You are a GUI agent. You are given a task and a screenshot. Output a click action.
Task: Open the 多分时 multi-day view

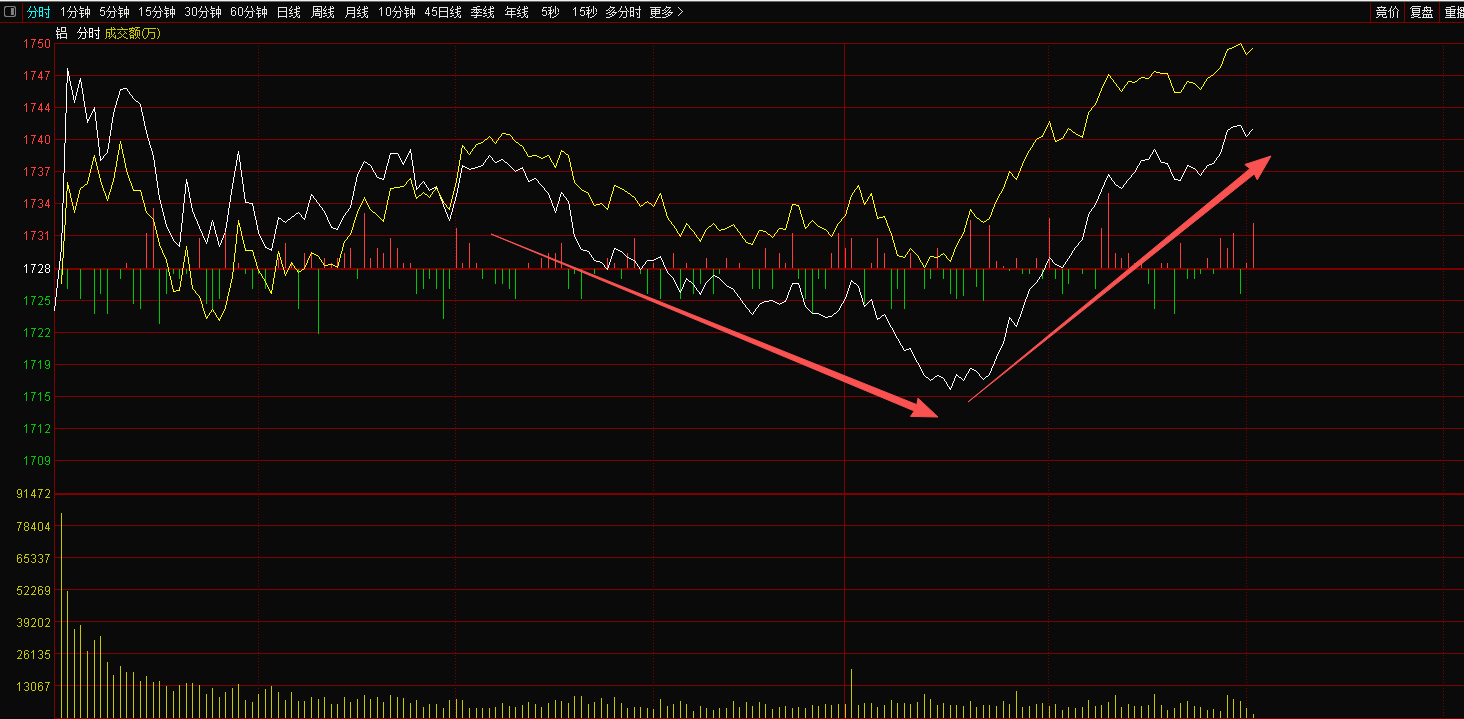624,12
